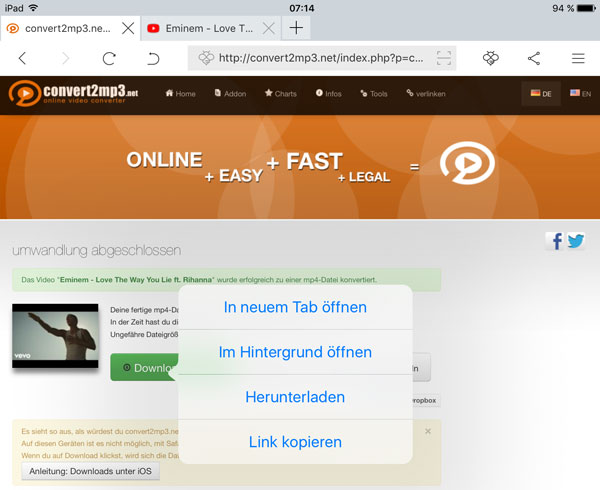Click the Dropbox button behind the popup

426,400
